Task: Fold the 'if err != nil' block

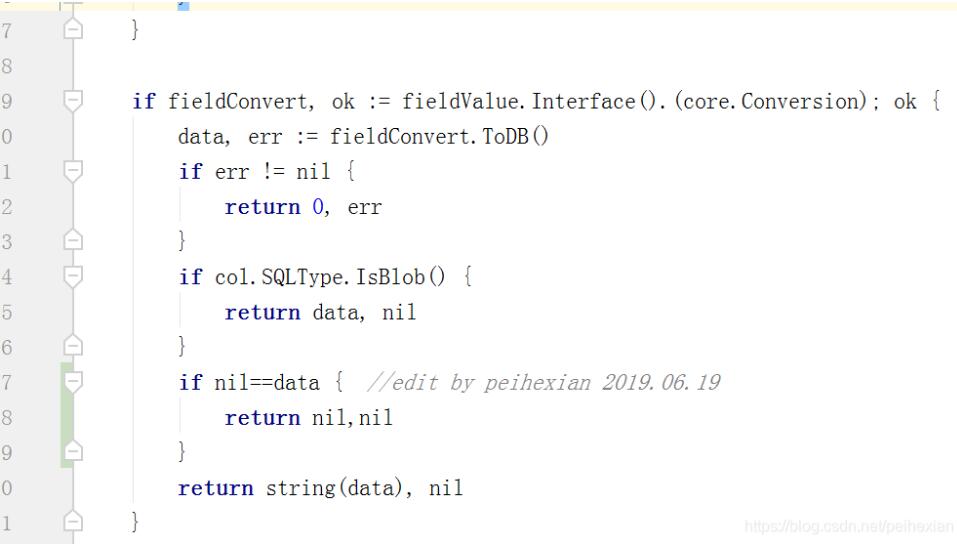Action: coord(72,171)
